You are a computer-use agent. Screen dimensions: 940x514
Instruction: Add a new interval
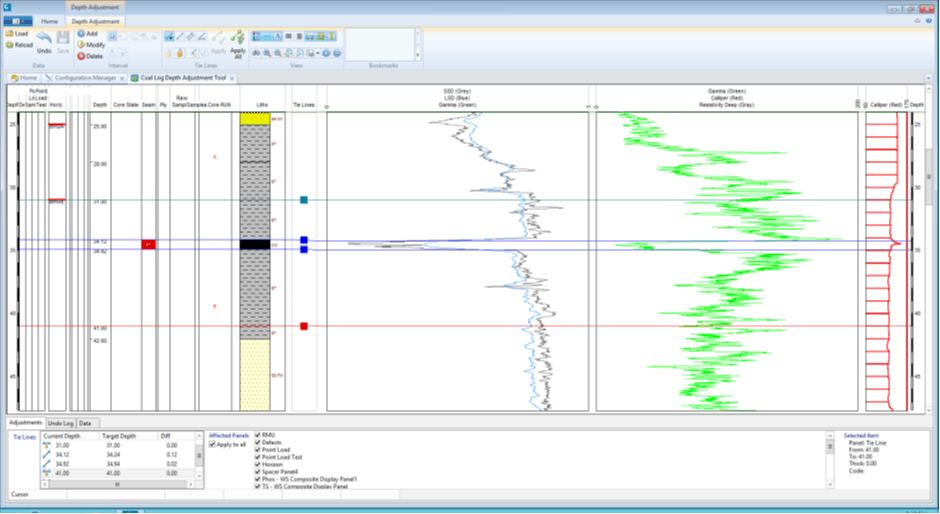click(x=87, y=34)
